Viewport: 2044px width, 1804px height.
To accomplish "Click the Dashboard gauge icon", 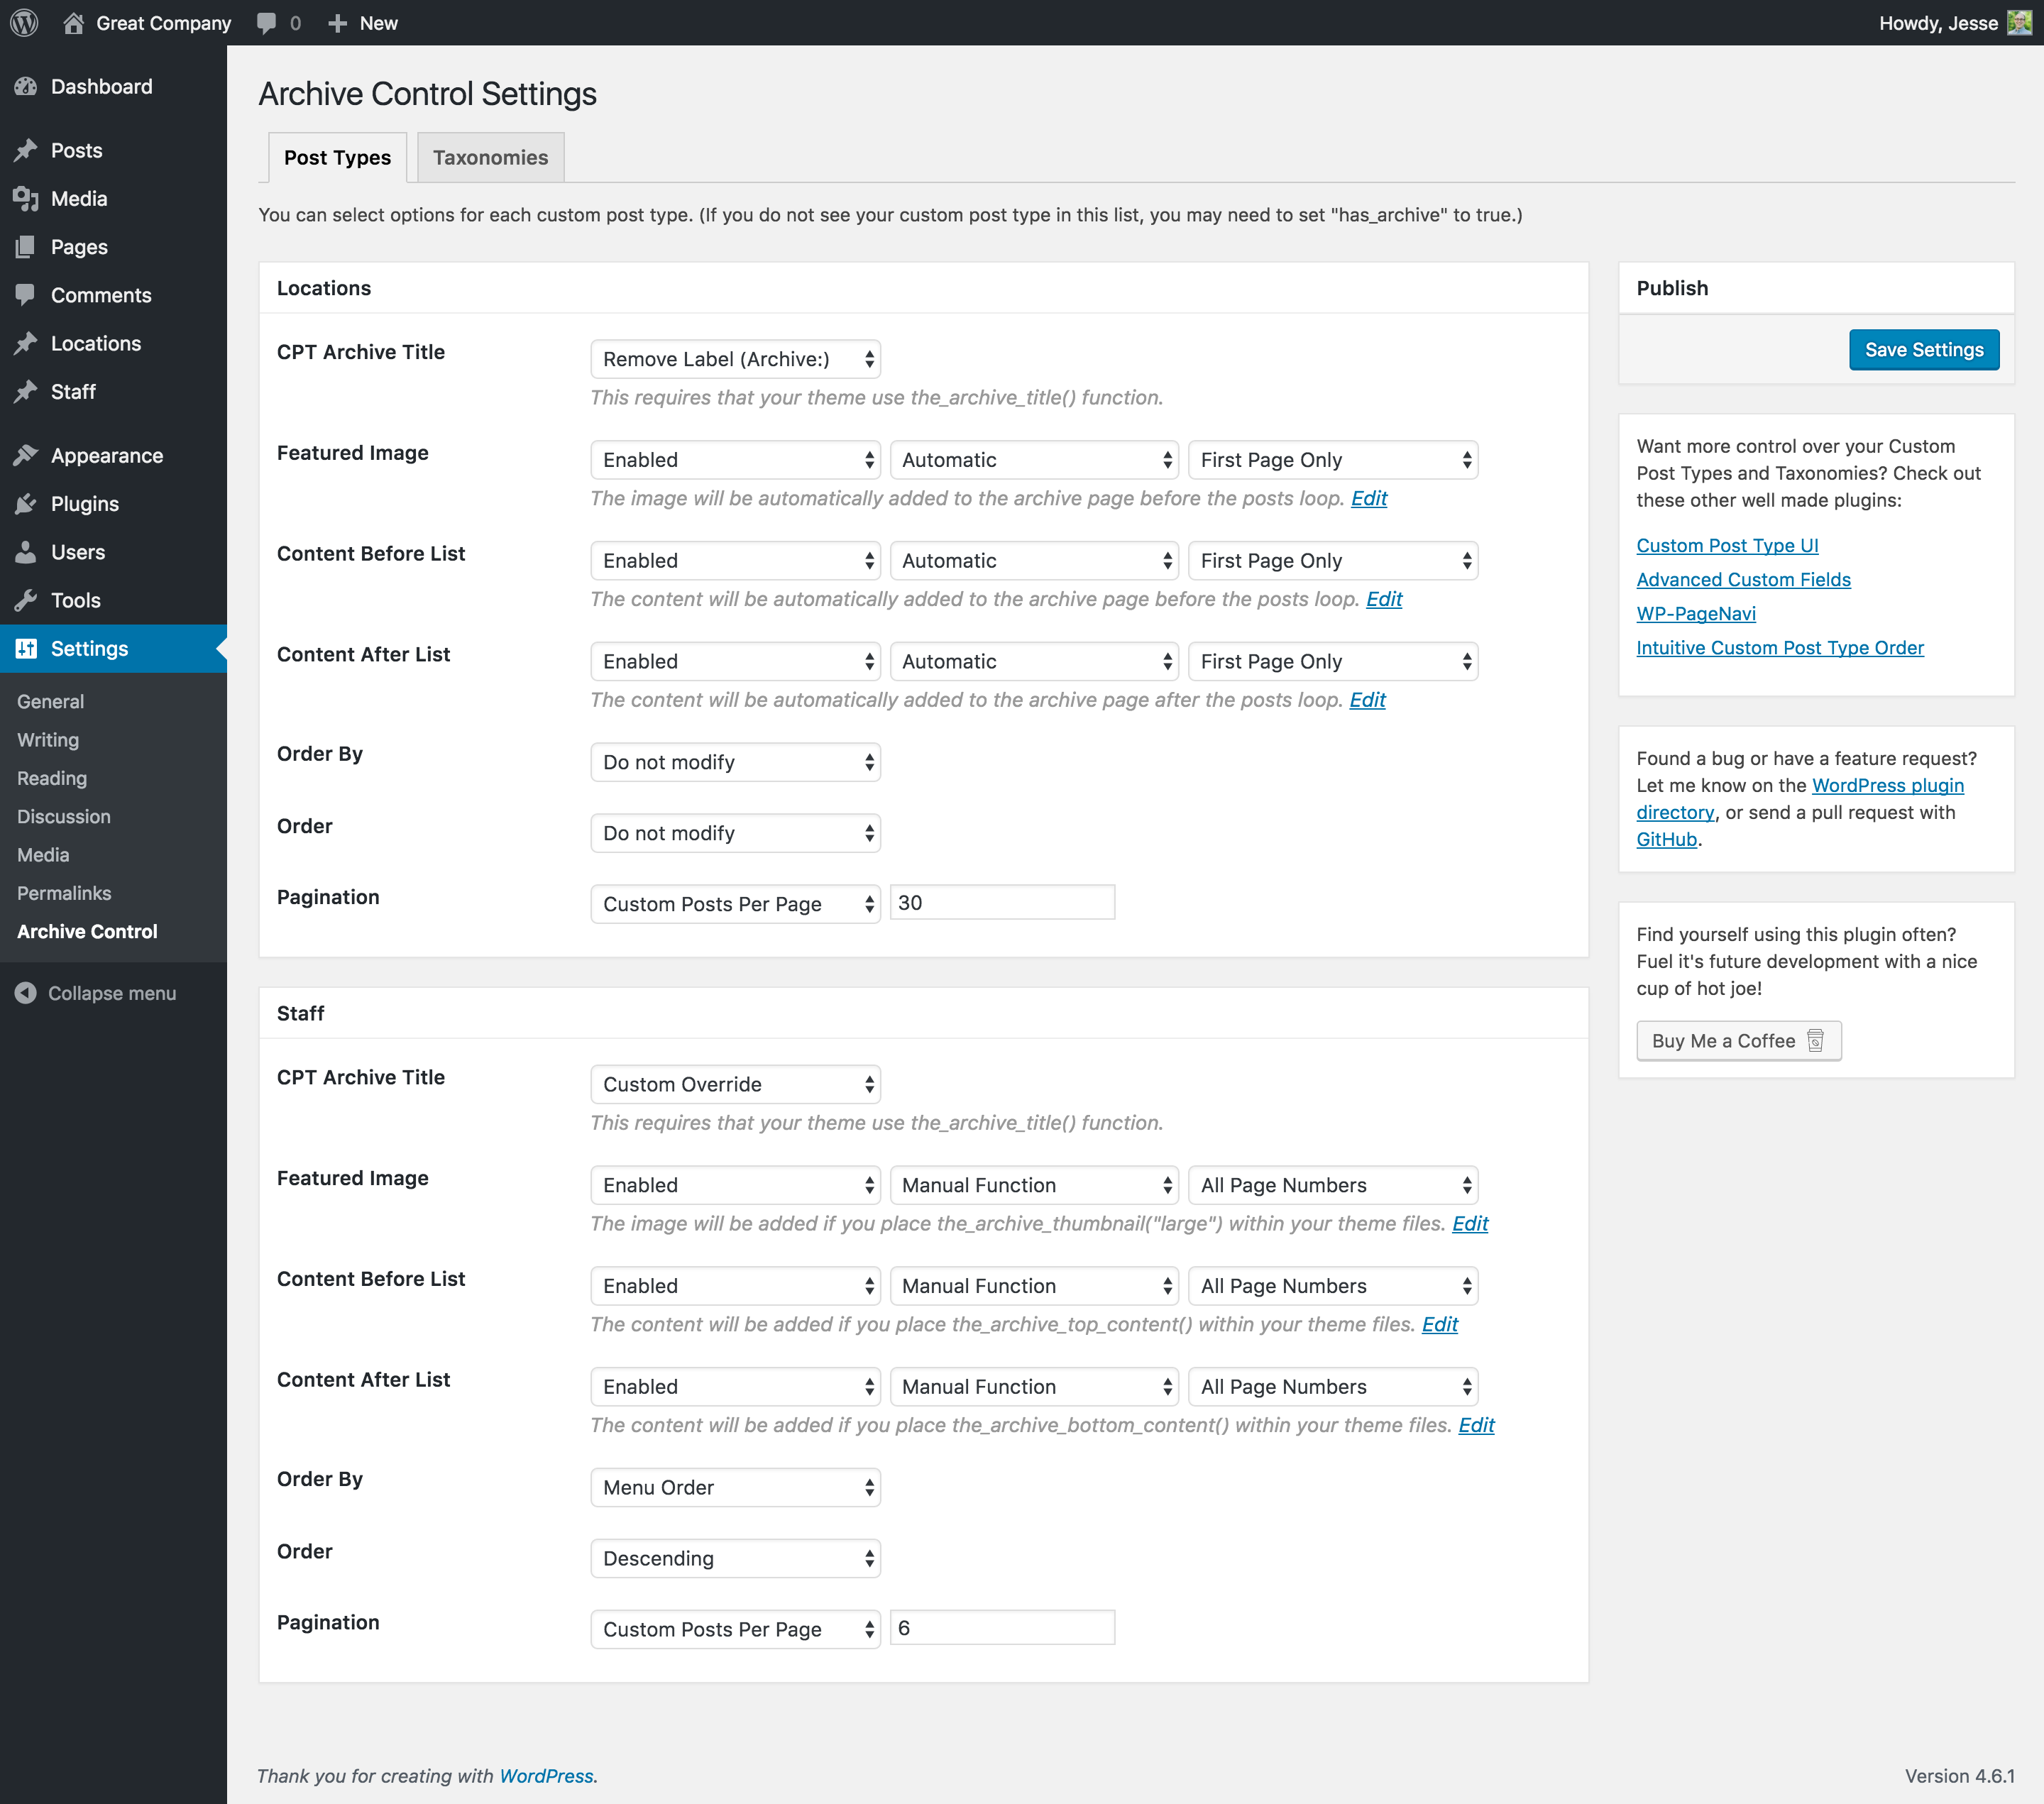I will [26, 87].
